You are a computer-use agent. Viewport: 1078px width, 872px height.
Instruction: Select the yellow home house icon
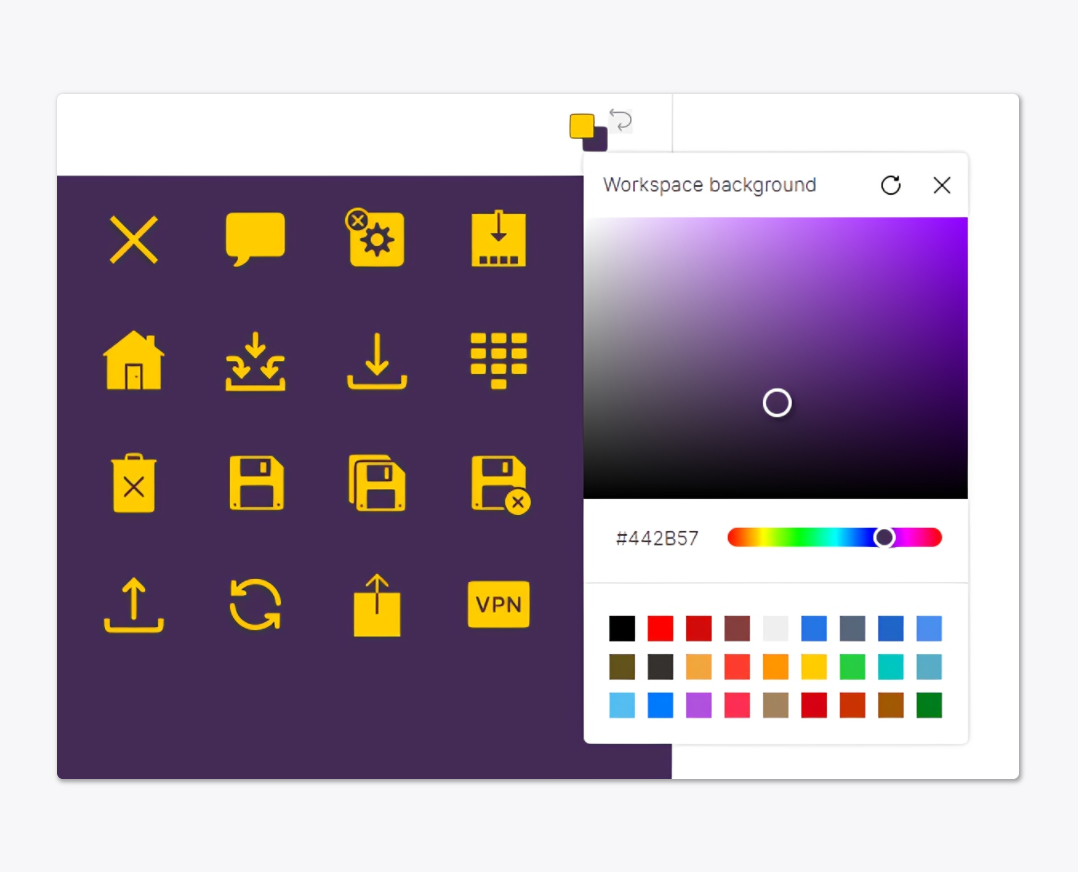pos(133,360)
